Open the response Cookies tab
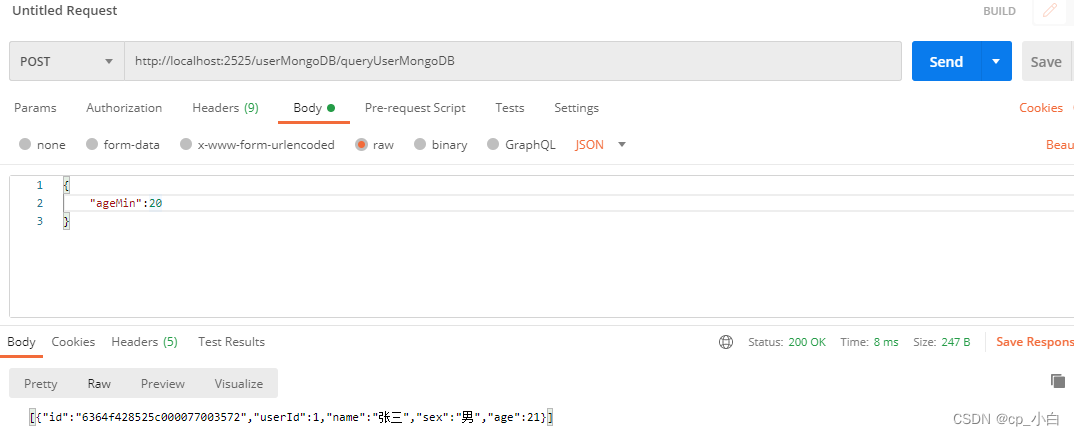 point(73,342)
